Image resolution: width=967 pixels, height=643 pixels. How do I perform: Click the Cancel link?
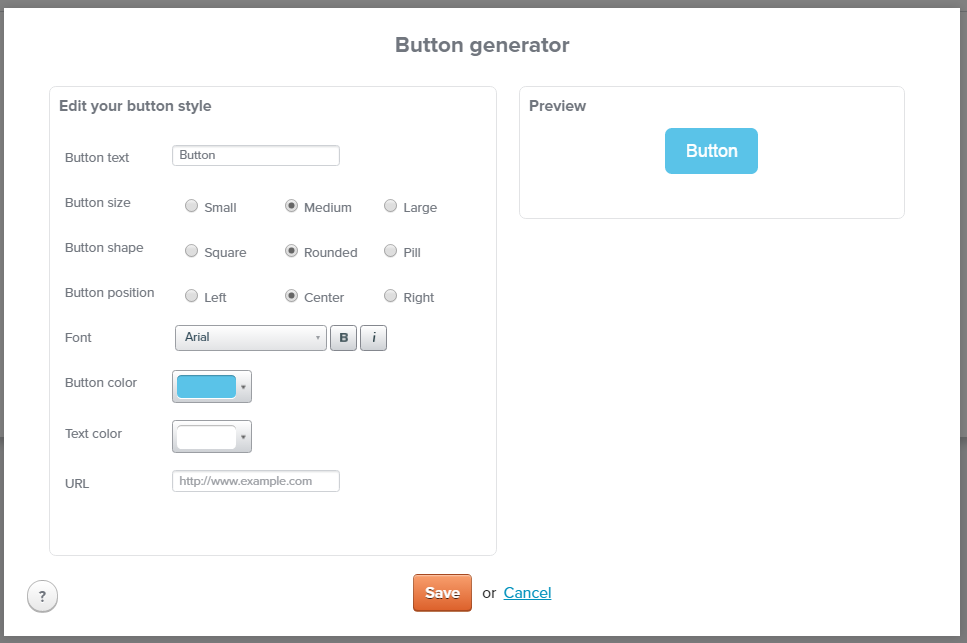coord(527,593)
